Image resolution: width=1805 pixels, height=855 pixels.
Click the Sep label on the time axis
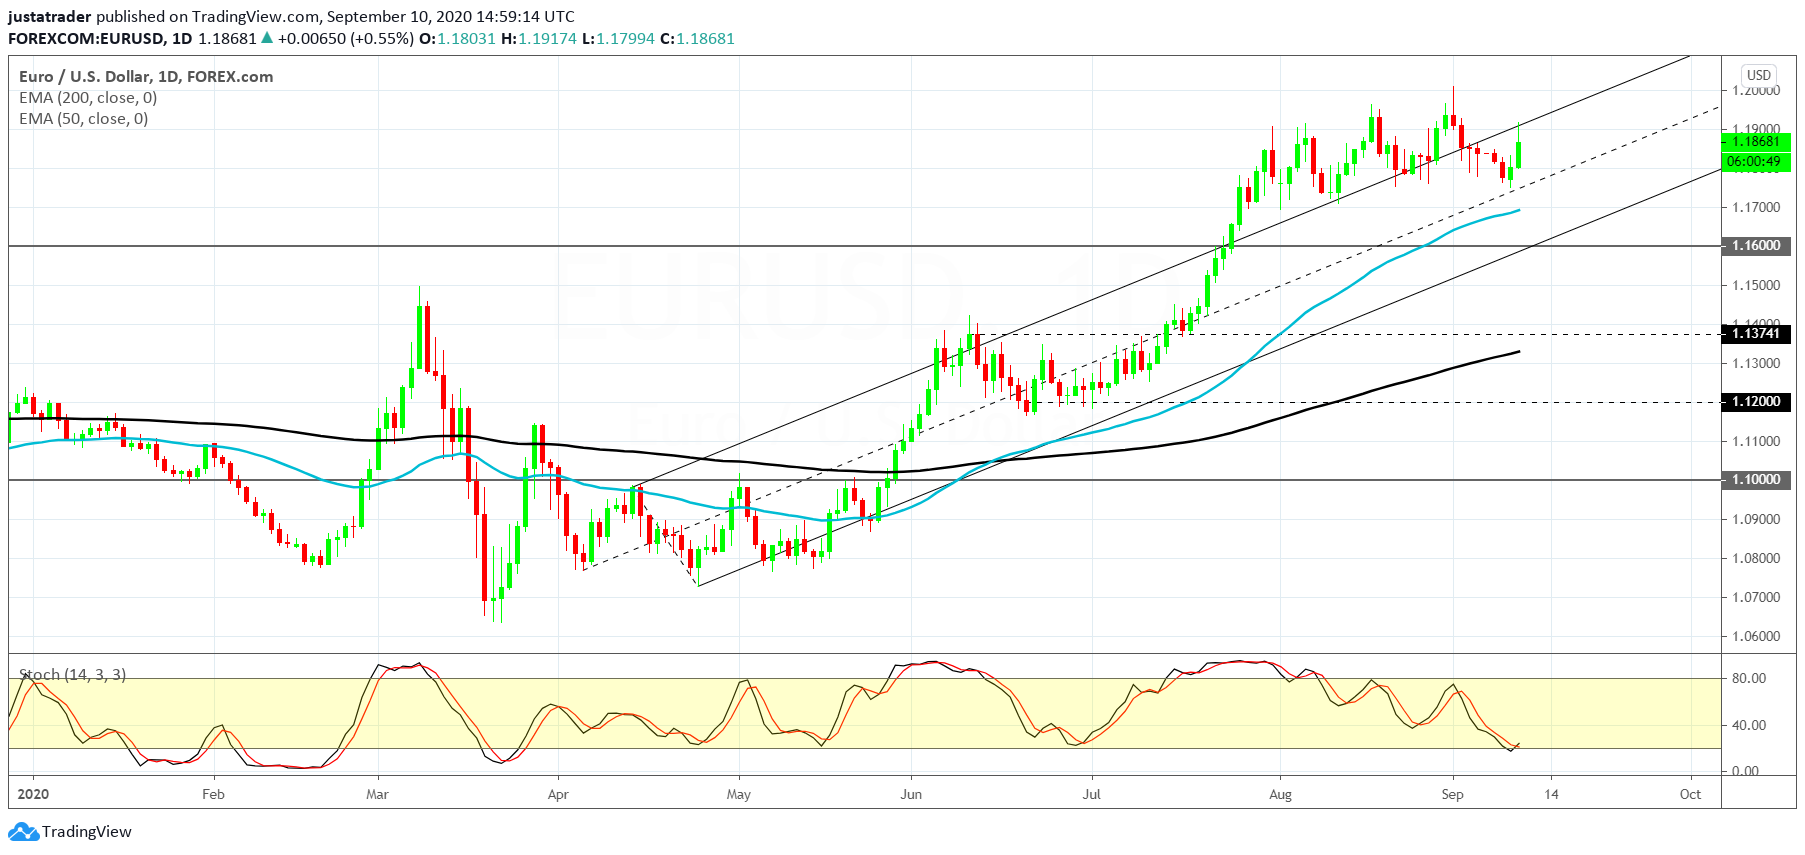click(1452, 794)
